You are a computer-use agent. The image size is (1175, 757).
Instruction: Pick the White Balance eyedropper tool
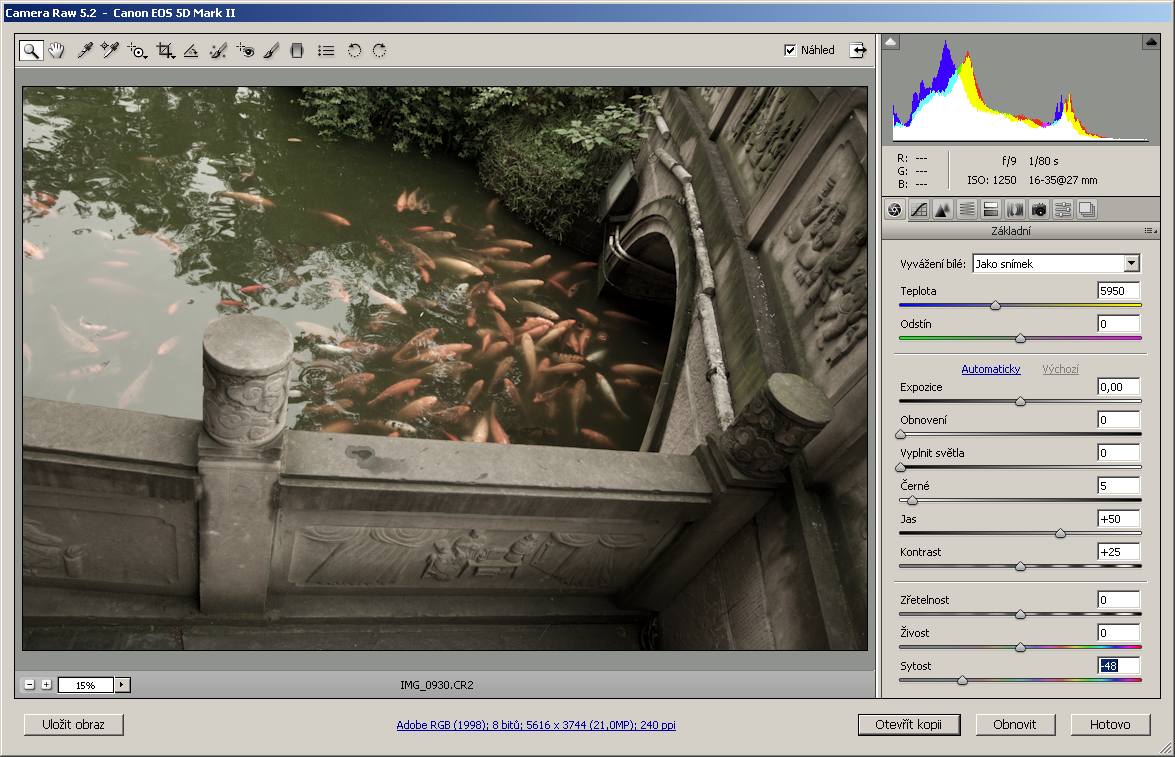[x=85, y=51]
